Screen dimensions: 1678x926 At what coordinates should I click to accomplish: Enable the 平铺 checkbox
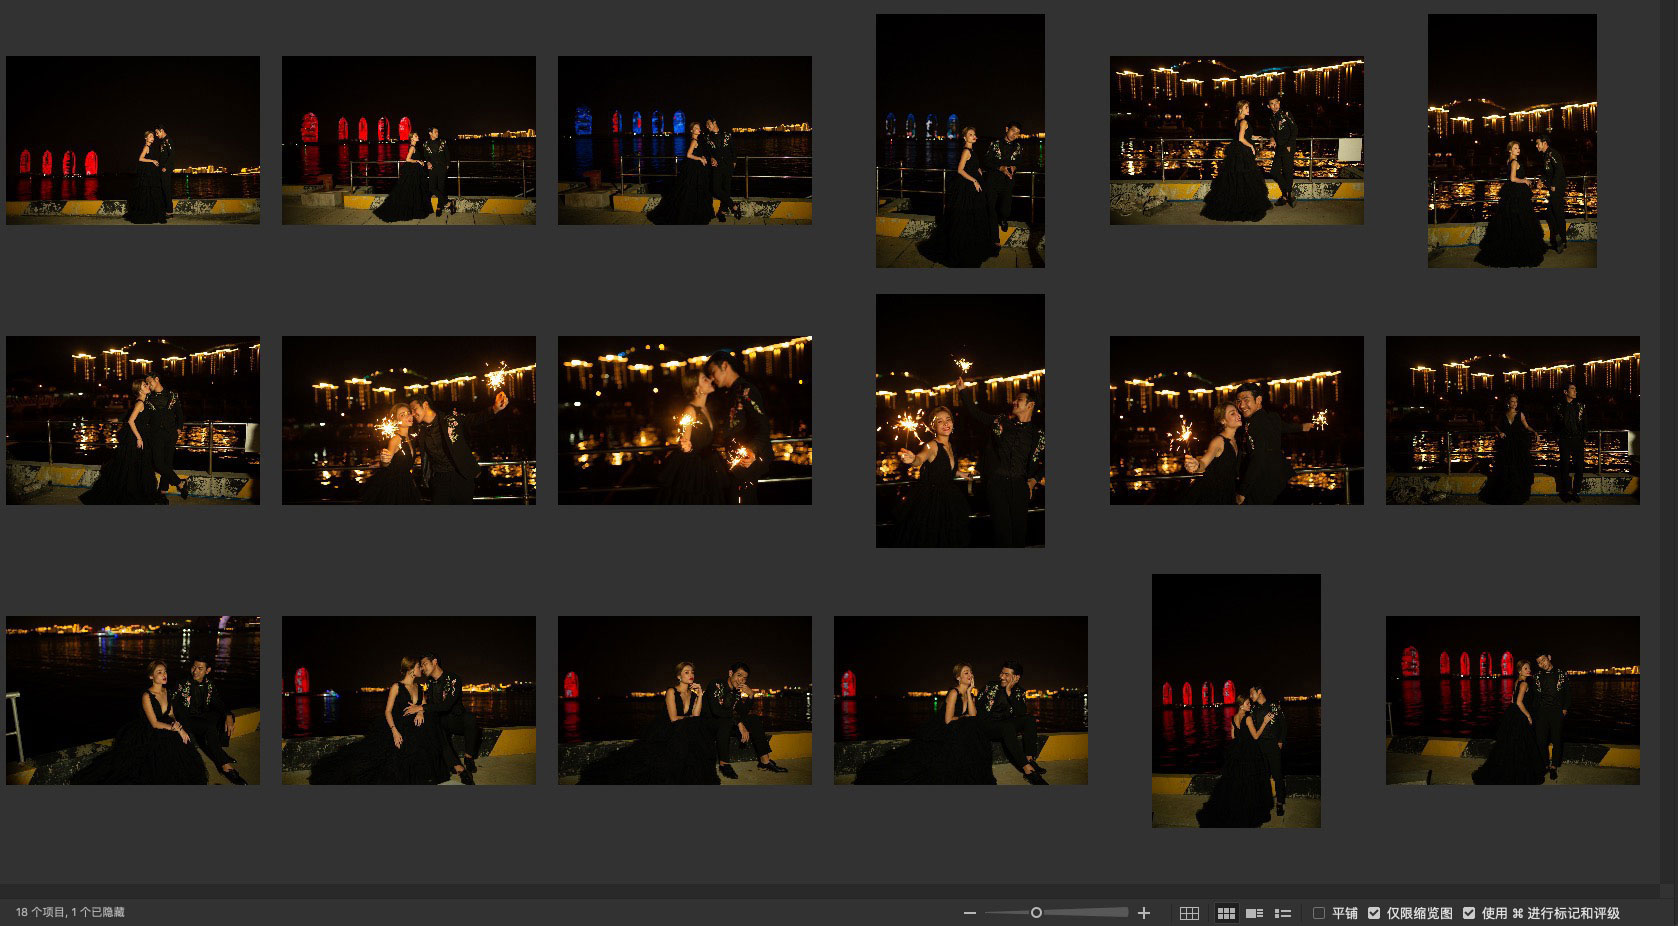(x=1319, y=913)
